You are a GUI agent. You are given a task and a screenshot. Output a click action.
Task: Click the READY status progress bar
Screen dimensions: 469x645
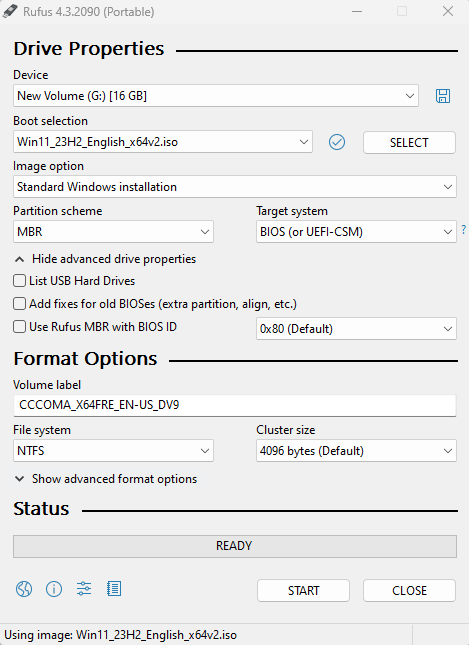click(x=235, y=546)
